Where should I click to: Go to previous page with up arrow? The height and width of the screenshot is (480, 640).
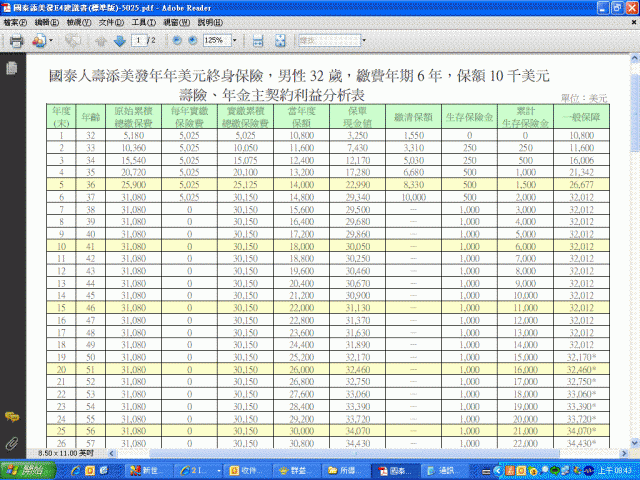[x=100, y=41]
